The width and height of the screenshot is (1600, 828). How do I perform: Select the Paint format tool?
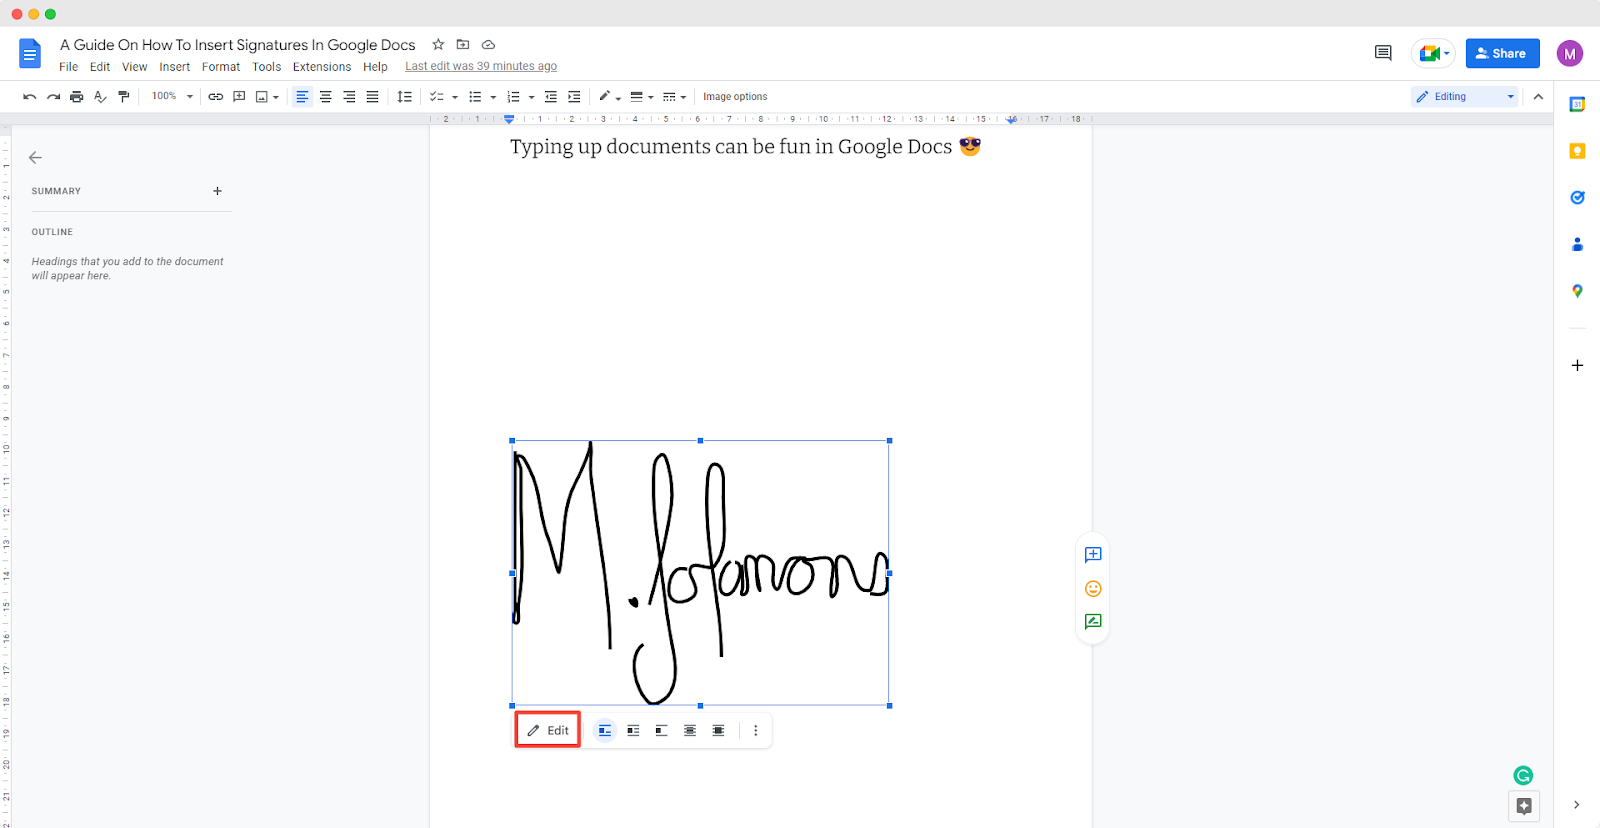[x=124, y=97]
